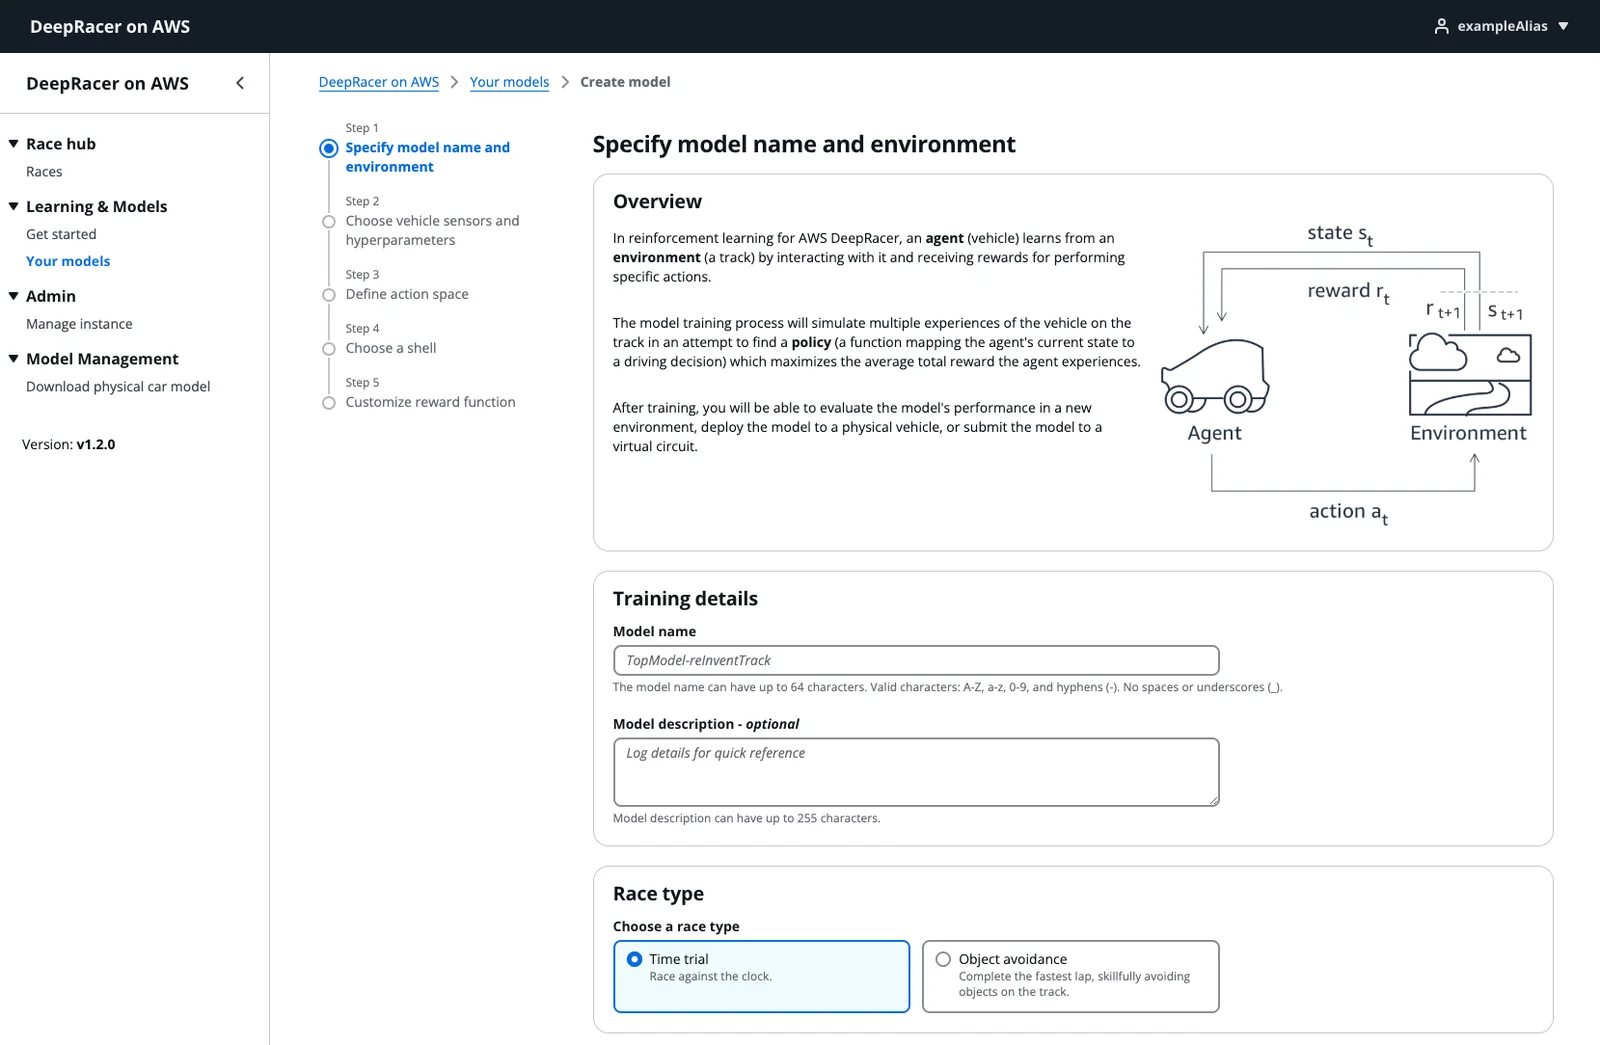Screen dimensions: 1600x1045
Task: Click the 'action a t' diagram label
Action: [x=1349, y=513]
